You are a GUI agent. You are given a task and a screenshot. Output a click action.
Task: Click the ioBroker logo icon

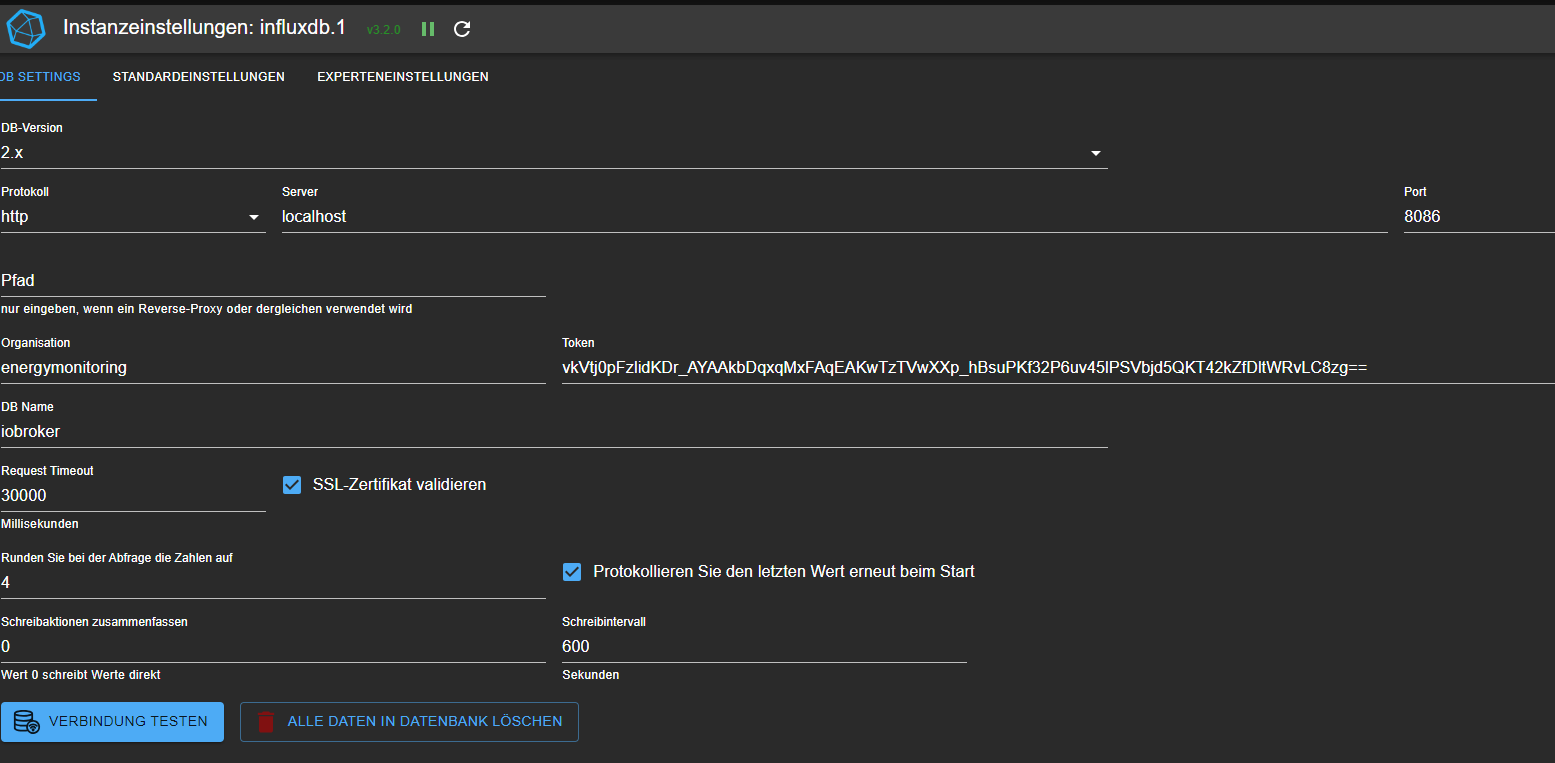[x=26, y=28]
